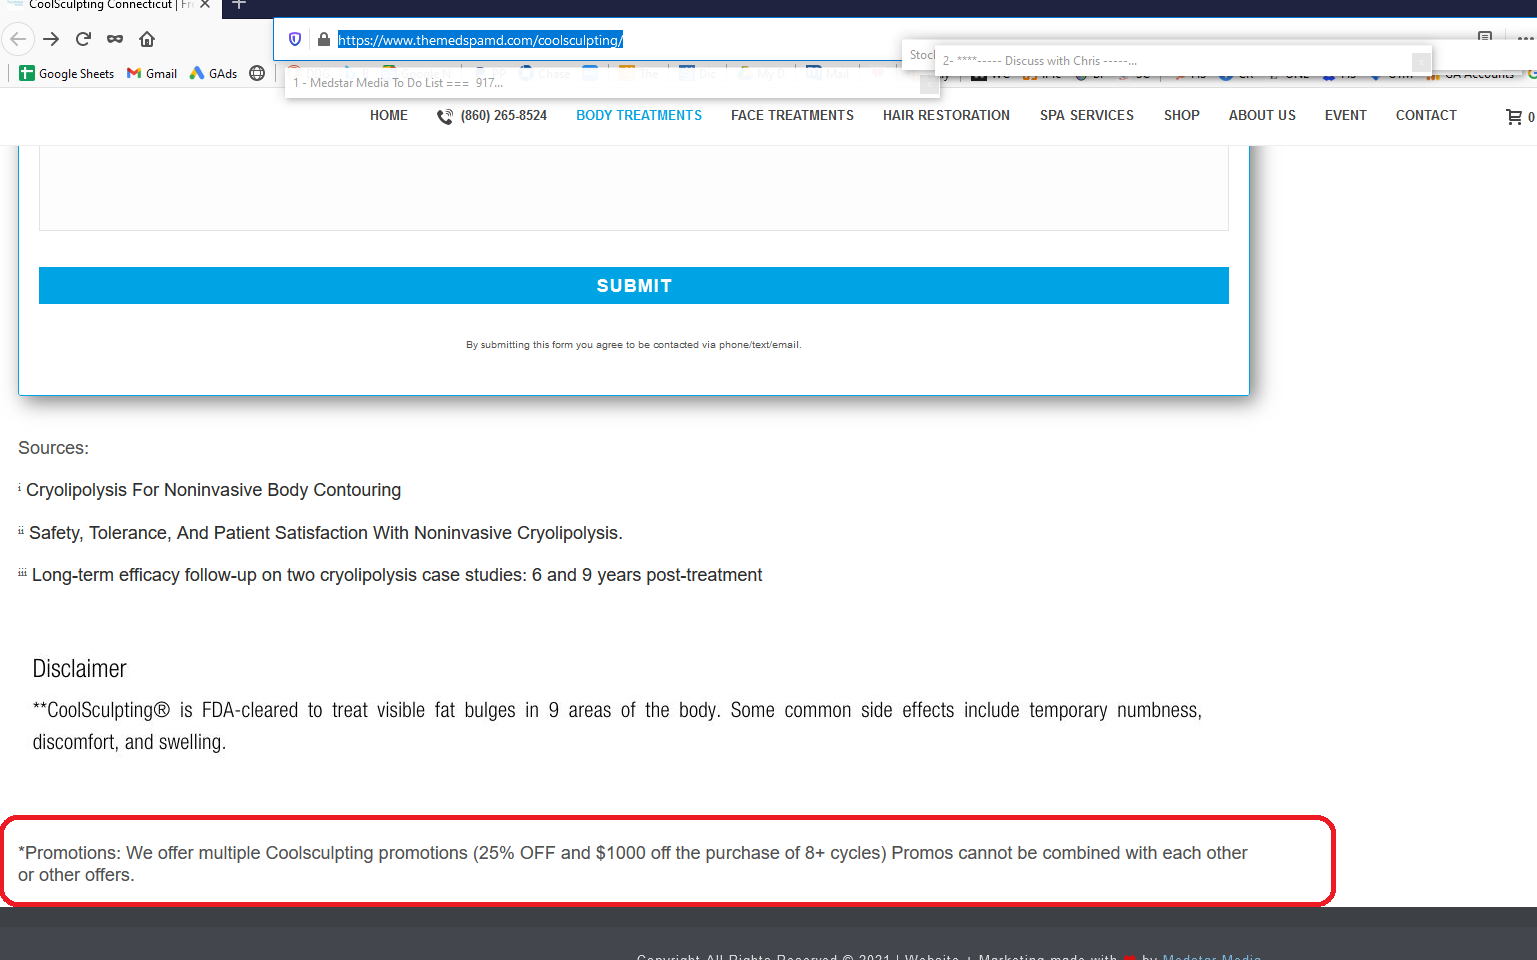
Task: Open BODY TREATMENTS menu
Action: (x=639, y=115)
